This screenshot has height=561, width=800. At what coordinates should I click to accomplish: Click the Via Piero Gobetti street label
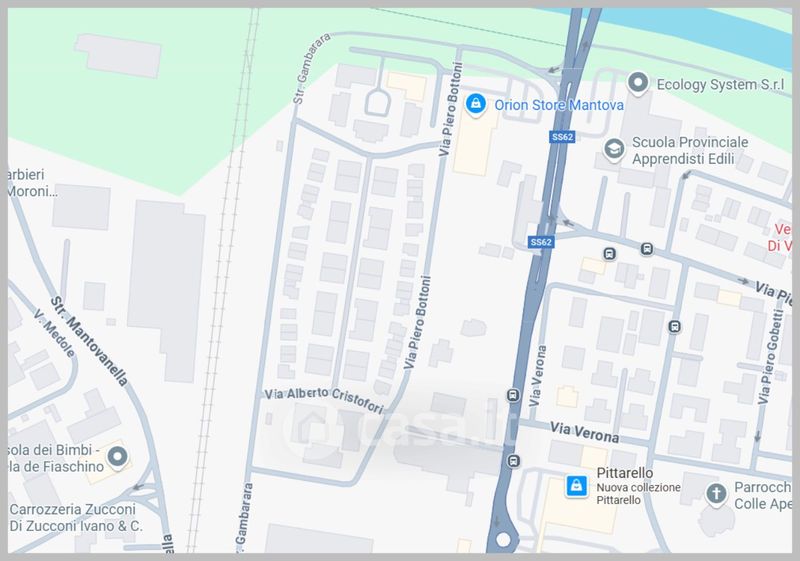coord(771,356)
